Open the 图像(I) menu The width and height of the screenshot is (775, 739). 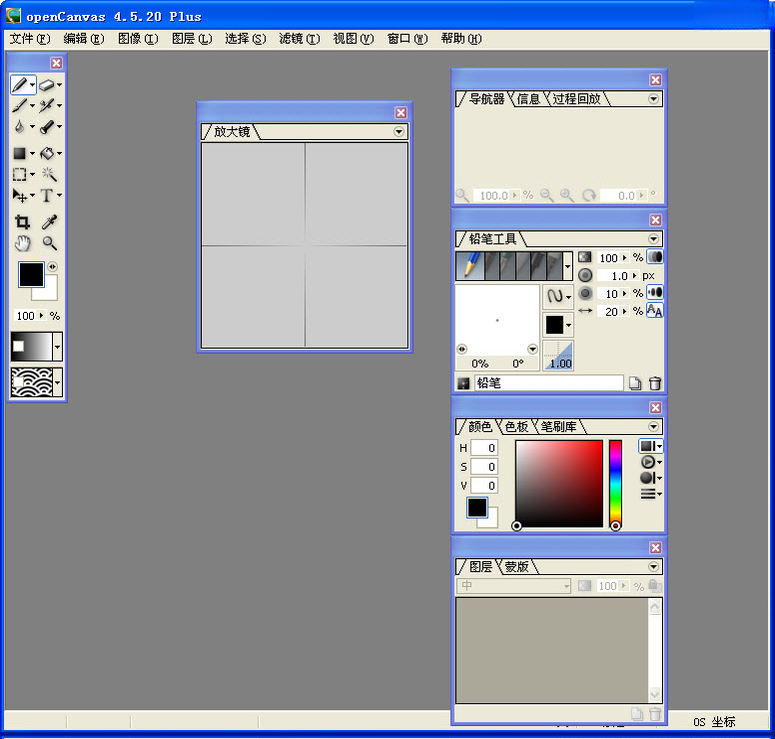(x=138, y=39)
